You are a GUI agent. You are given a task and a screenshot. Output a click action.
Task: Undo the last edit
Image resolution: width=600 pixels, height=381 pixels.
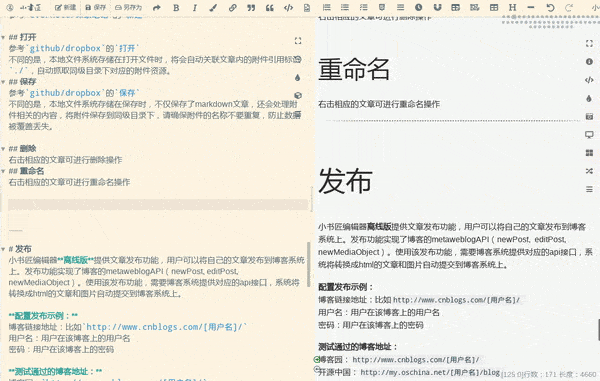point(550,8)
